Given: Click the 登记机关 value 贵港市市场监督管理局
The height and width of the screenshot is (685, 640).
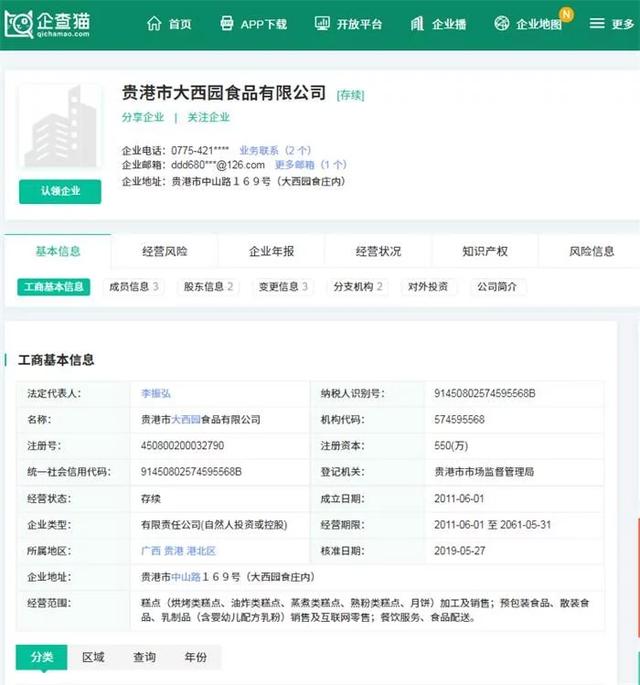Looking at the screenshot, I should point(484,472).
